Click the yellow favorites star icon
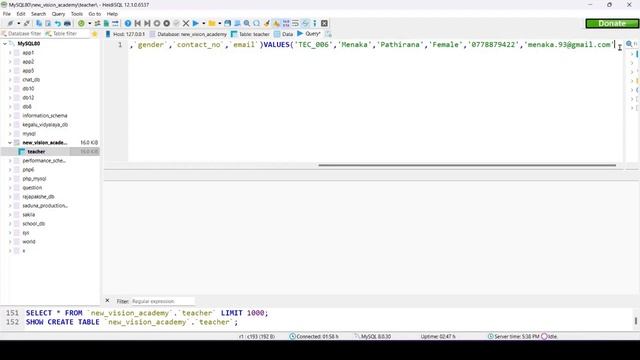The width and height of the screenshot is (640, 360). 95,34
